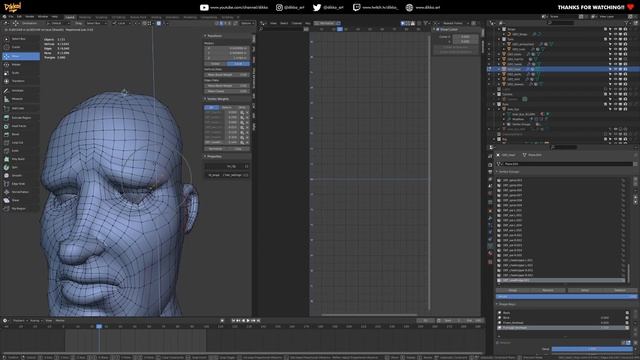Click the timeline current frame marker

(99, 326)
